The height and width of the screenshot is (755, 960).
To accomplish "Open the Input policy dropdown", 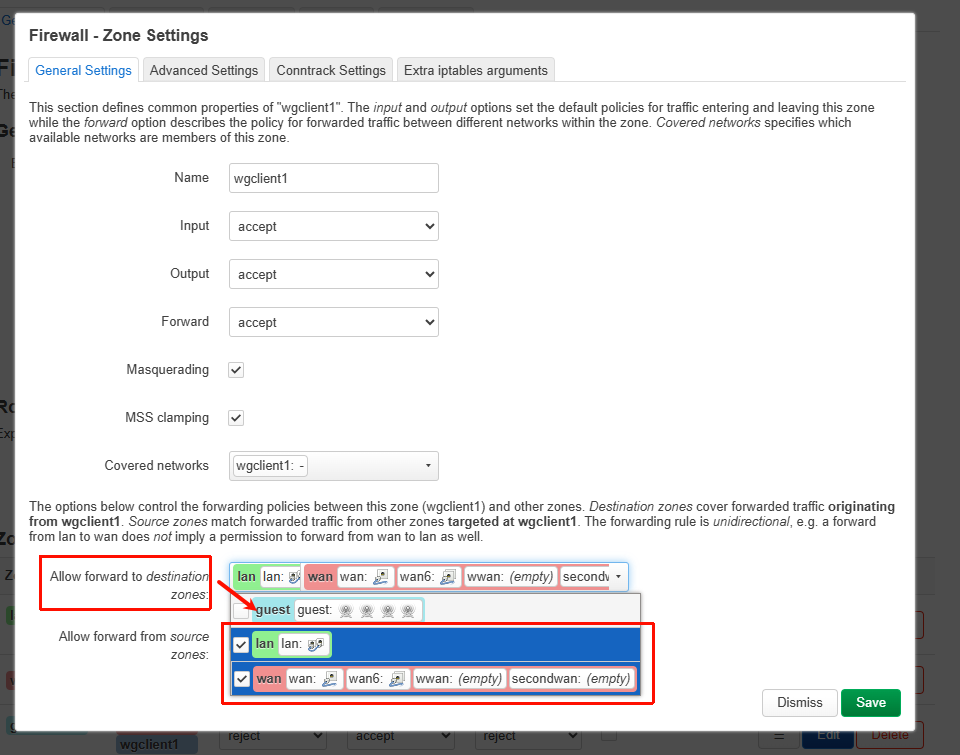I will [x=333, y=226].
